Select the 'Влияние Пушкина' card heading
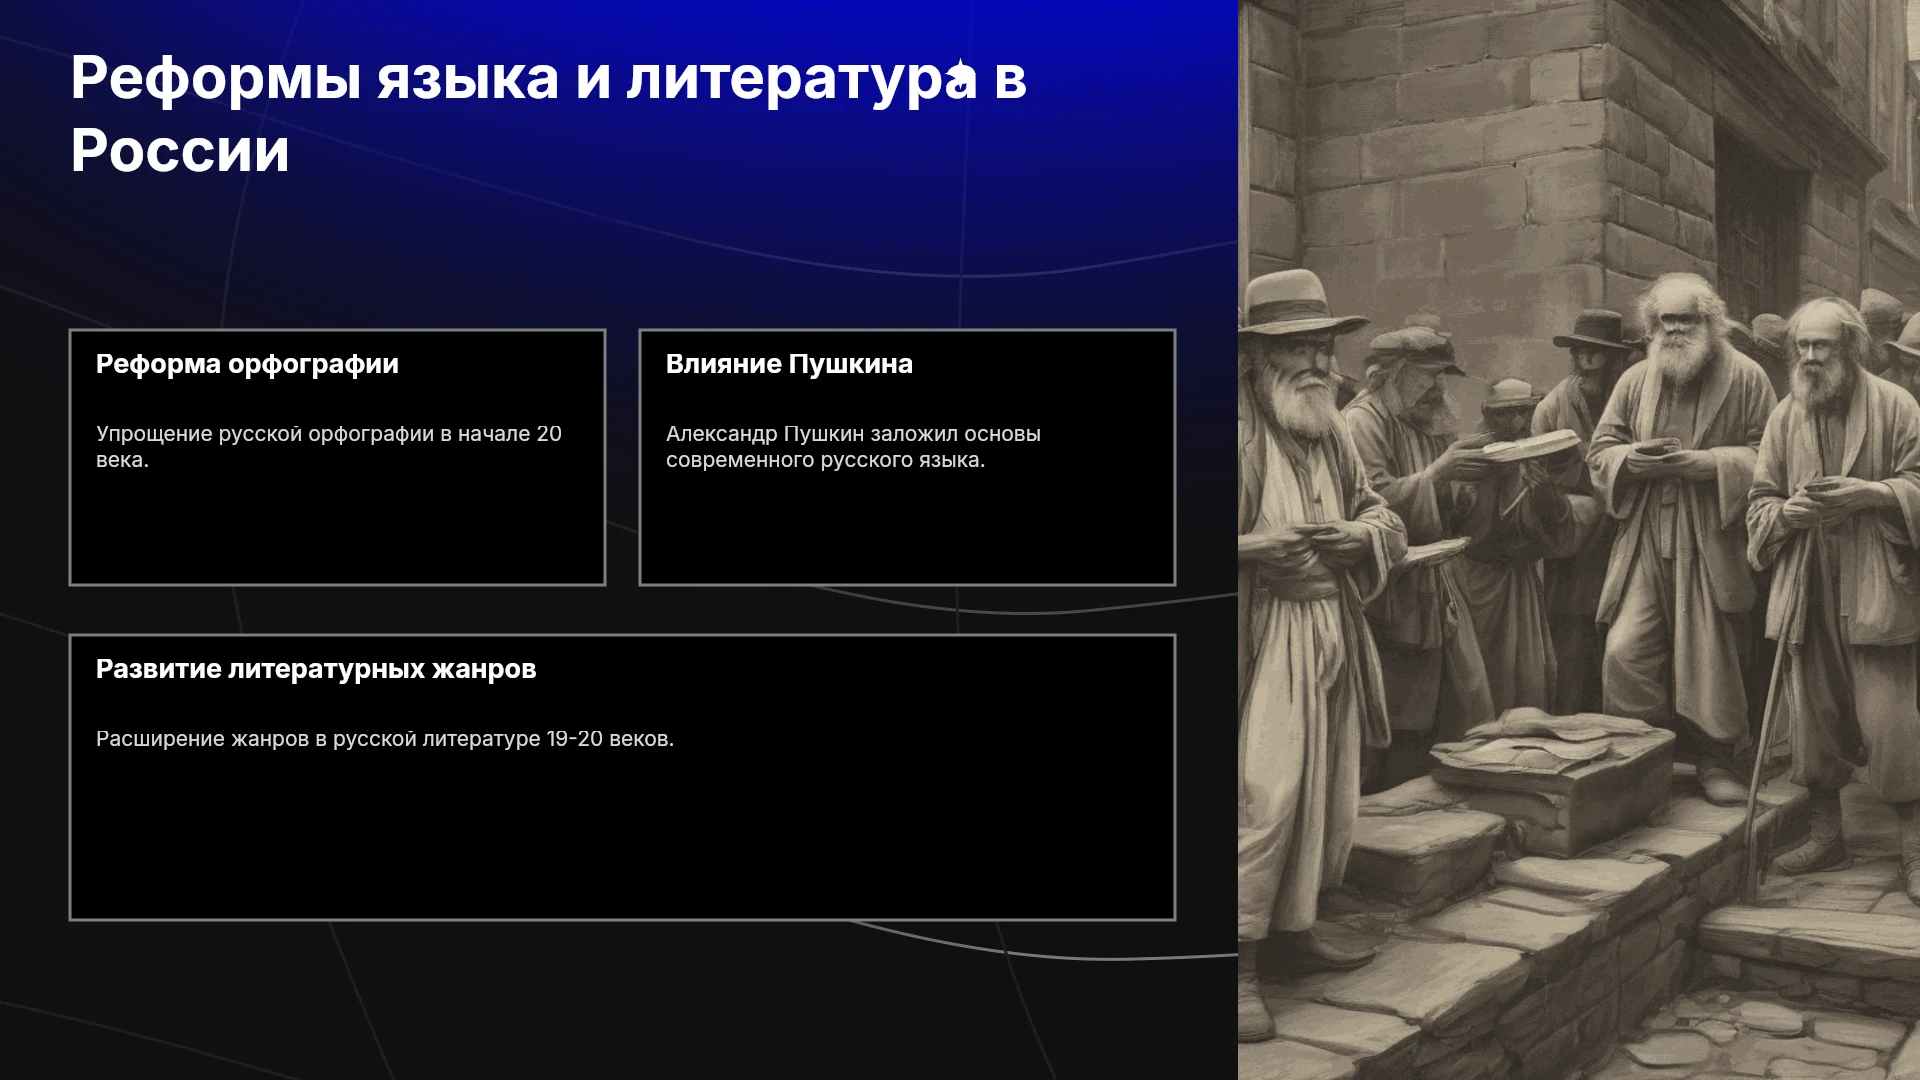The width and height of the screenshot is (1920, 1080). click(x=789, y=364)
